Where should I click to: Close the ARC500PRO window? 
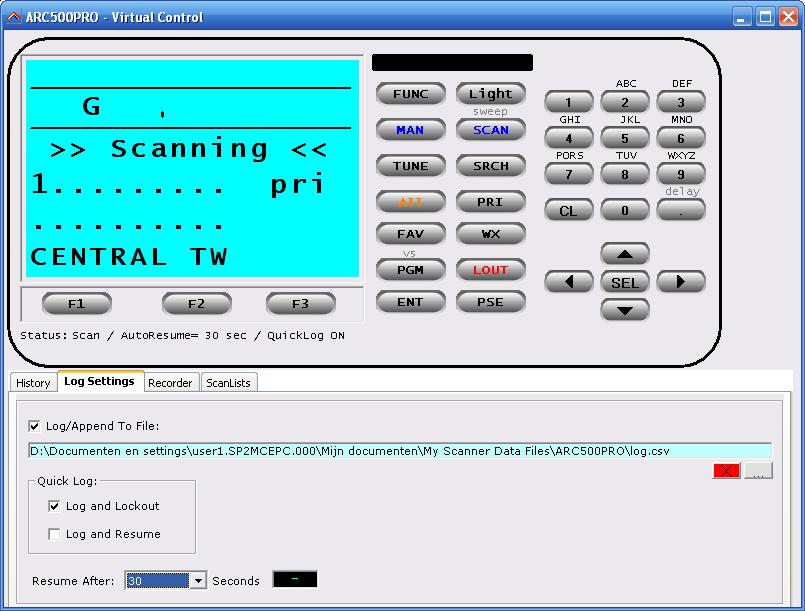point(788,17)
